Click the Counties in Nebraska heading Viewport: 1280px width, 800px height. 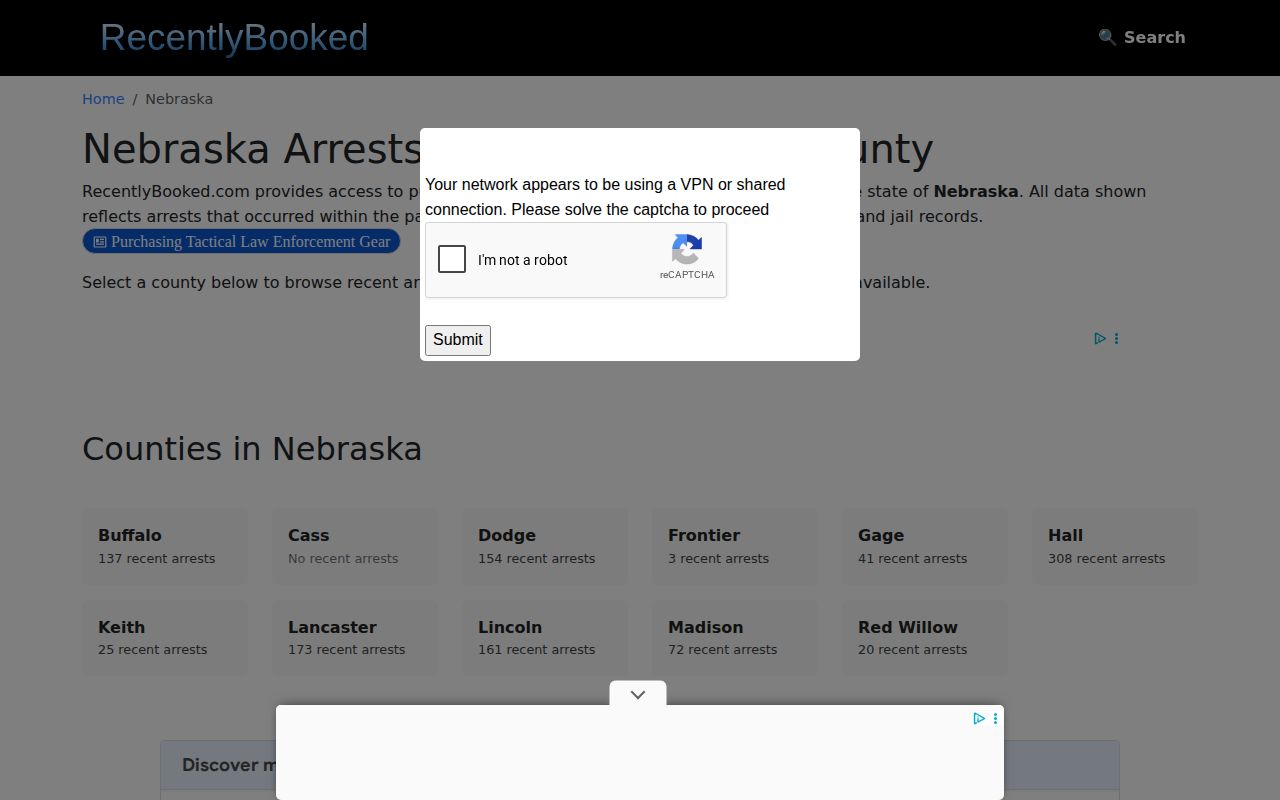coord(252,449)
